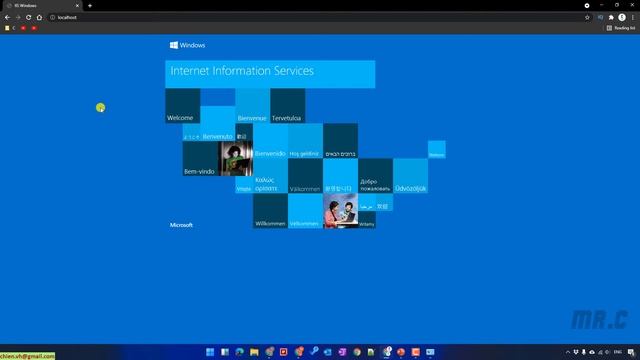Click the Välkommen tile

(x=305, y=176)
